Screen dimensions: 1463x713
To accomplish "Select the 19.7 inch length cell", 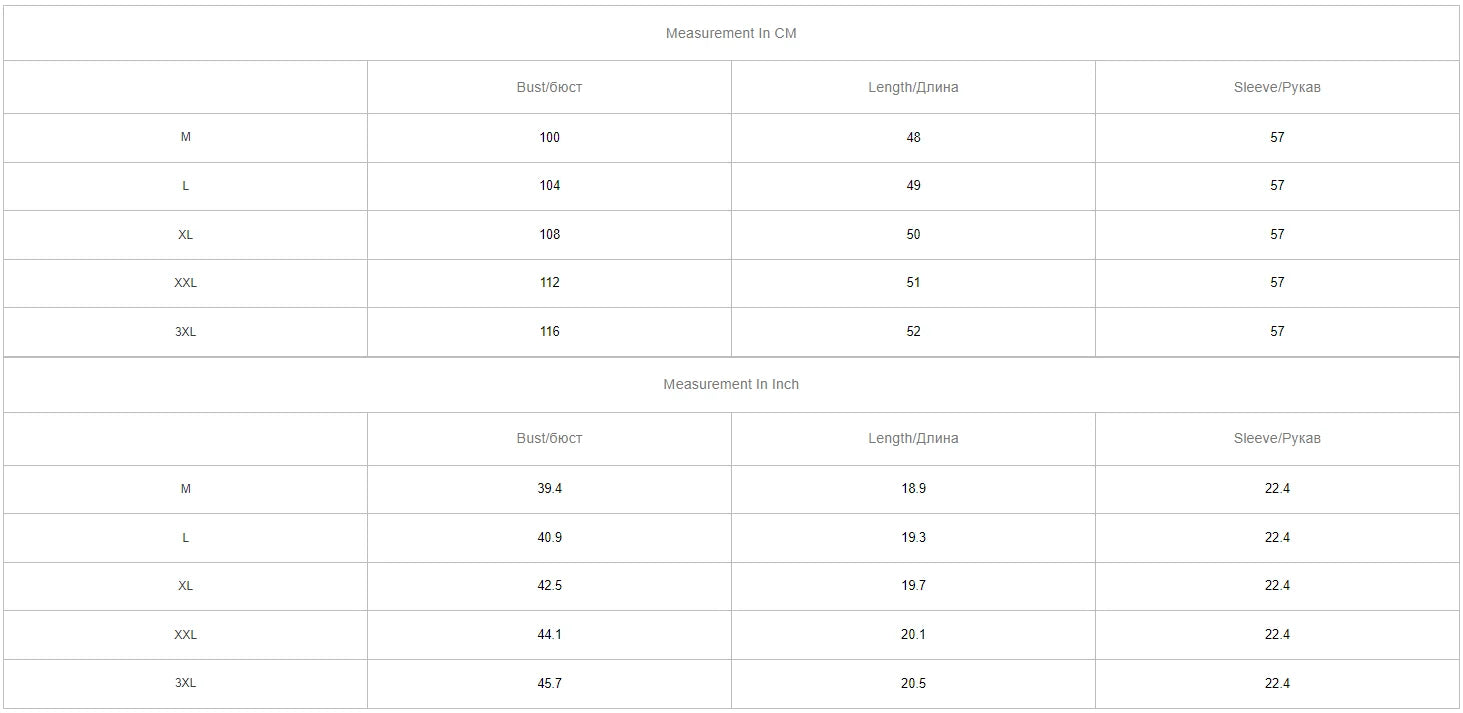I will tap(913, 585).
